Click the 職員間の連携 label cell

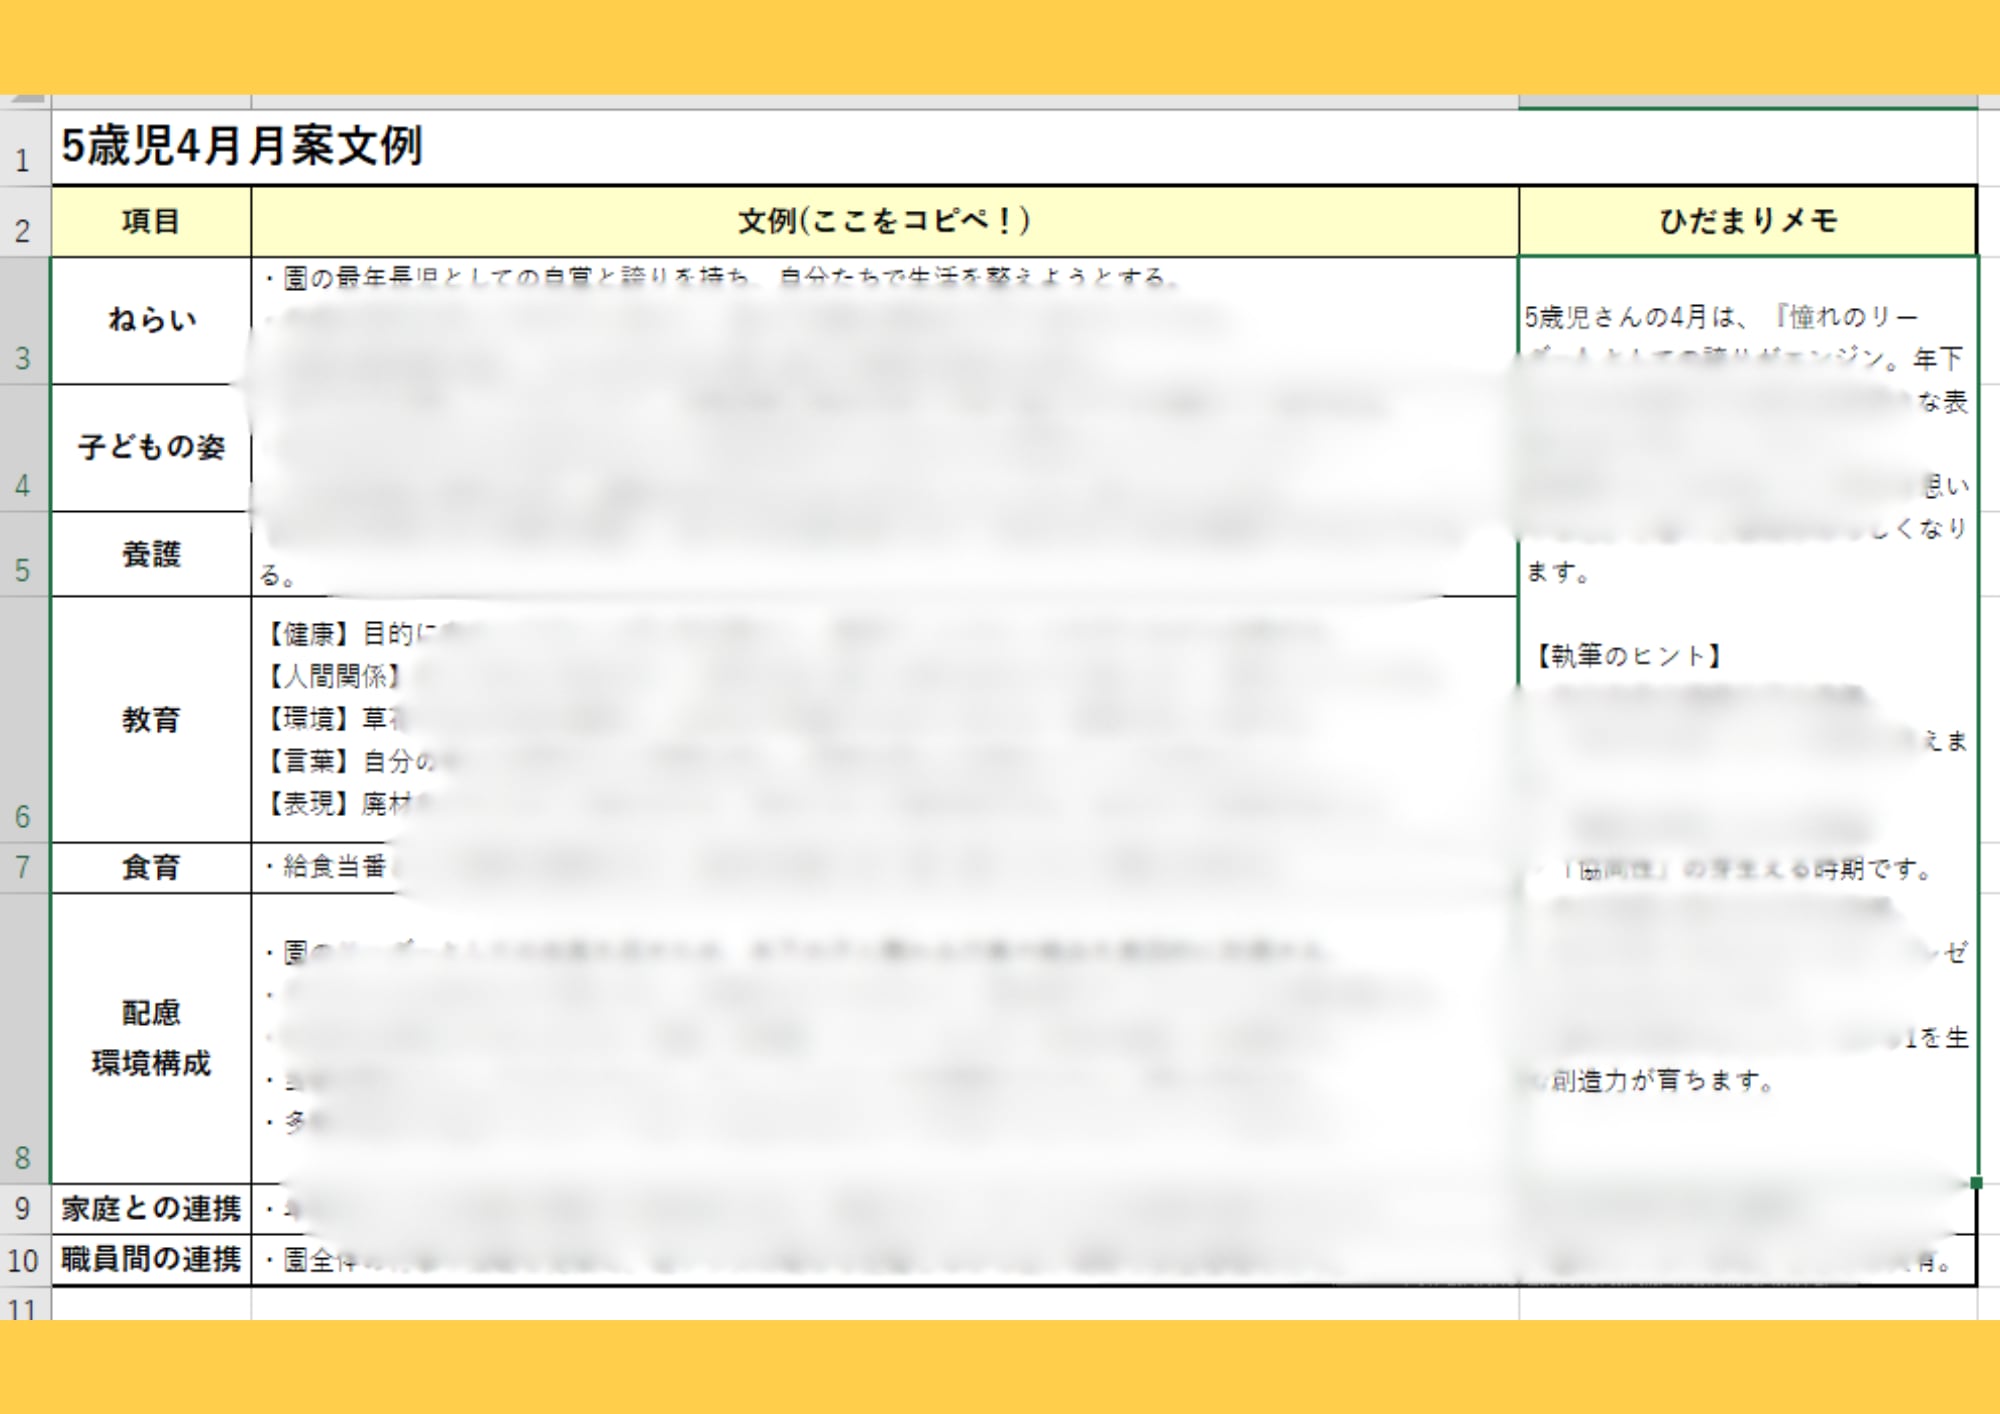pos(151,1260)
